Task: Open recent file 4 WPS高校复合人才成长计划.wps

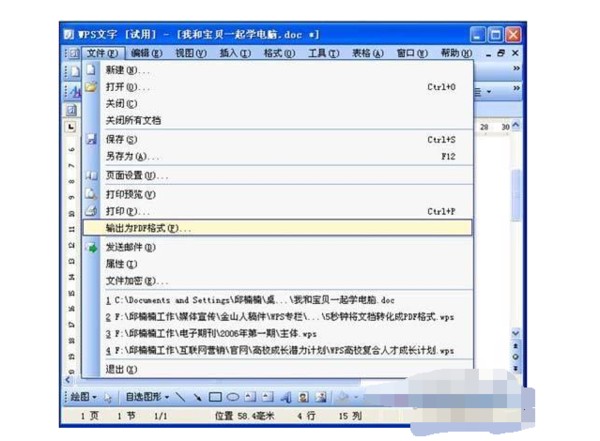Action: tap(278, 350)
